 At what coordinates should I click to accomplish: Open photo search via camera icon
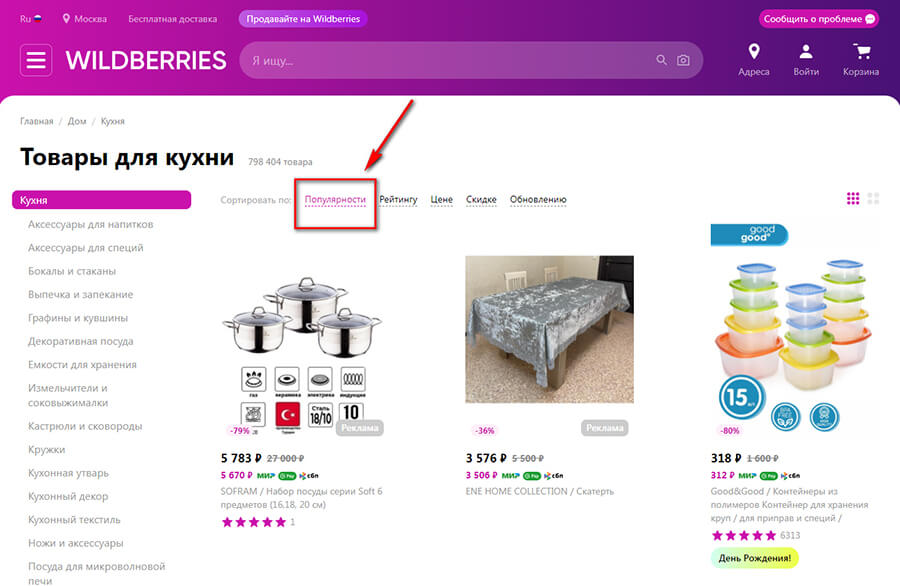[x=683, y=60]
